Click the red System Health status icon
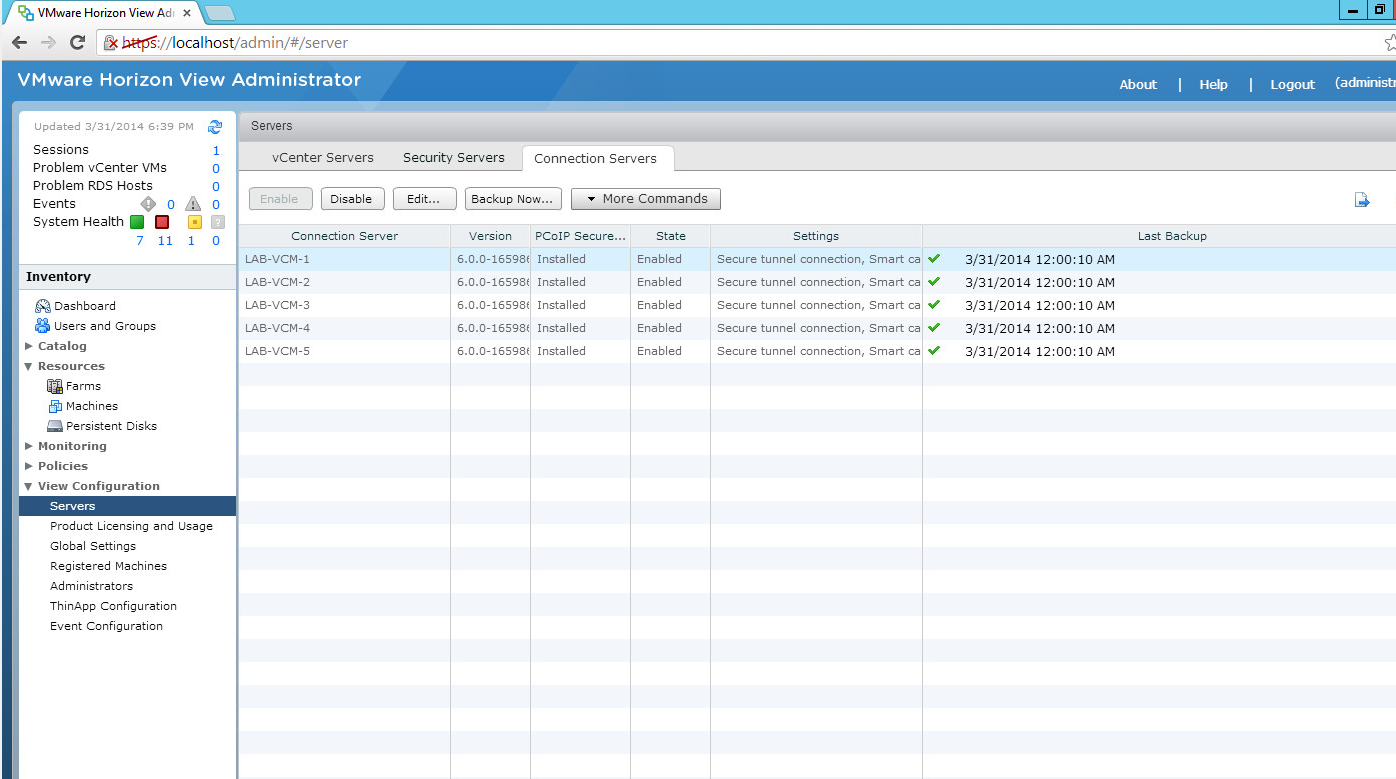This screenshot has height=779, width=1396. click(x=162, y=222)
